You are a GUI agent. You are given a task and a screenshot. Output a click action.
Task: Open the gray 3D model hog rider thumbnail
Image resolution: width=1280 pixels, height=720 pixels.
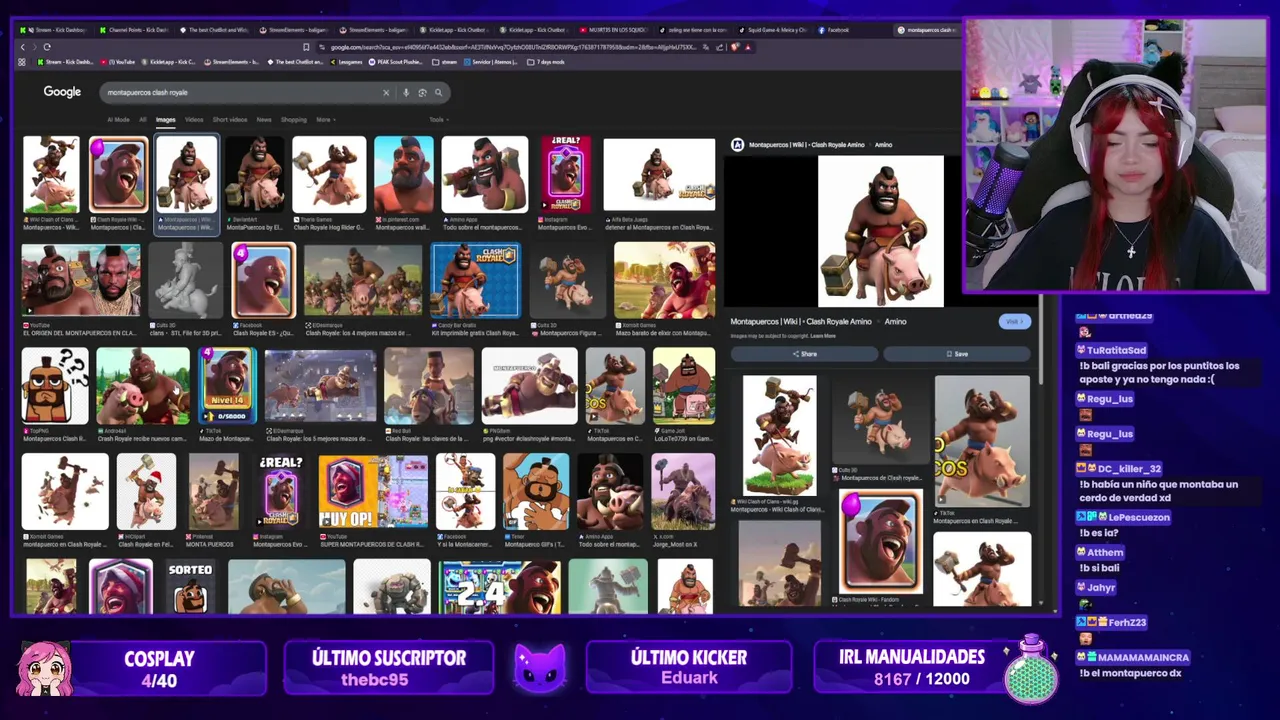(x=186, y=280)
